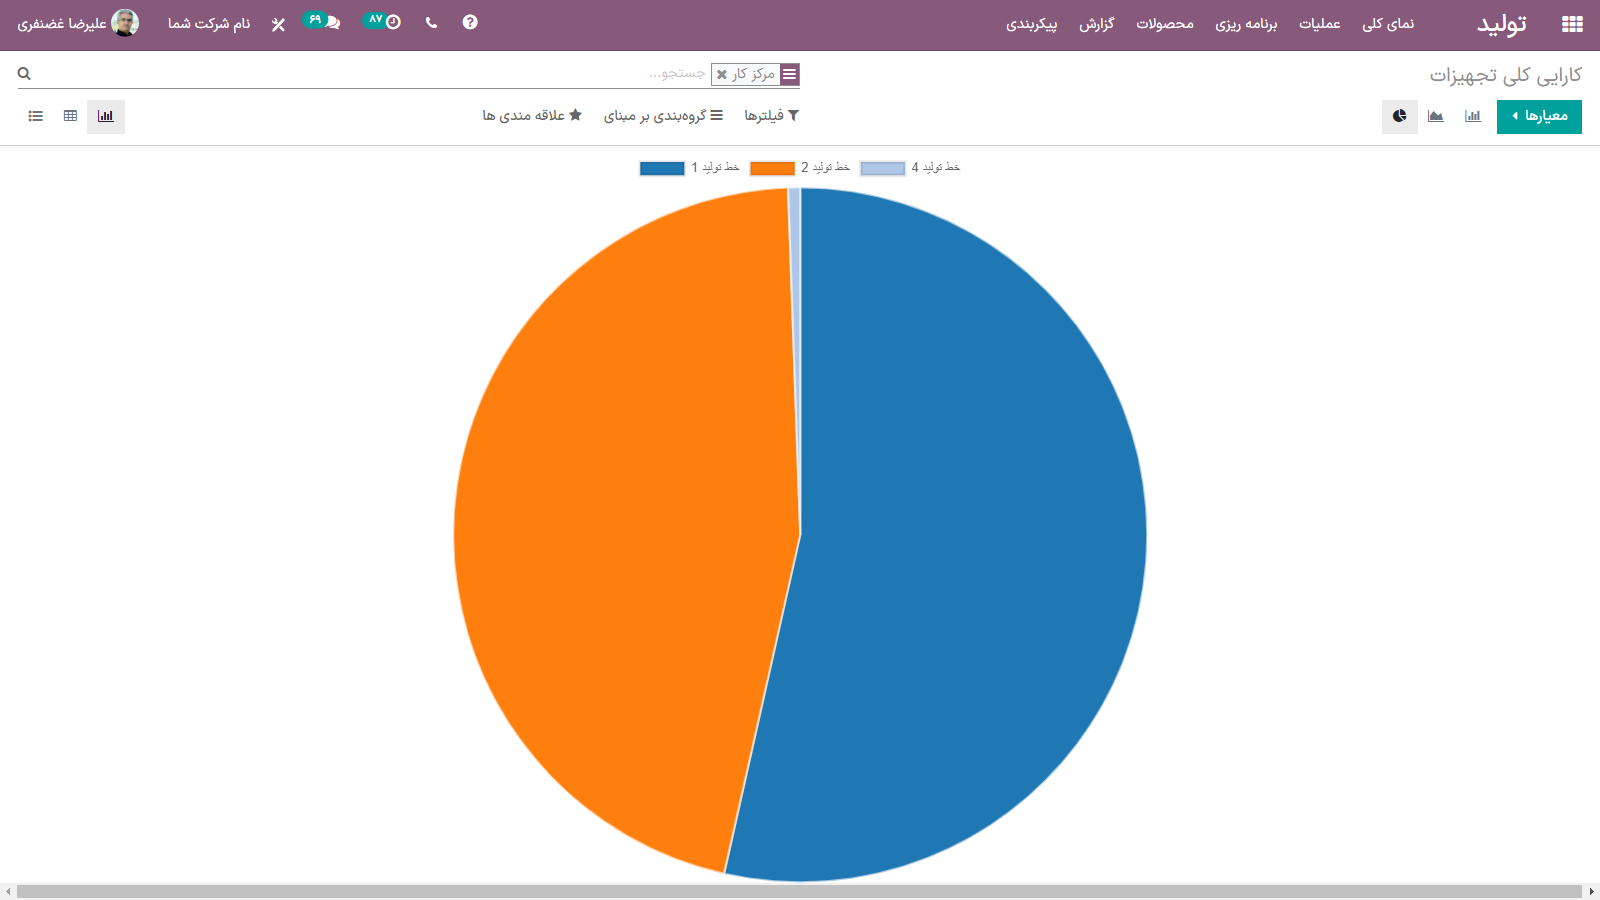Open the pivot table view

click(x=70, y=116)
